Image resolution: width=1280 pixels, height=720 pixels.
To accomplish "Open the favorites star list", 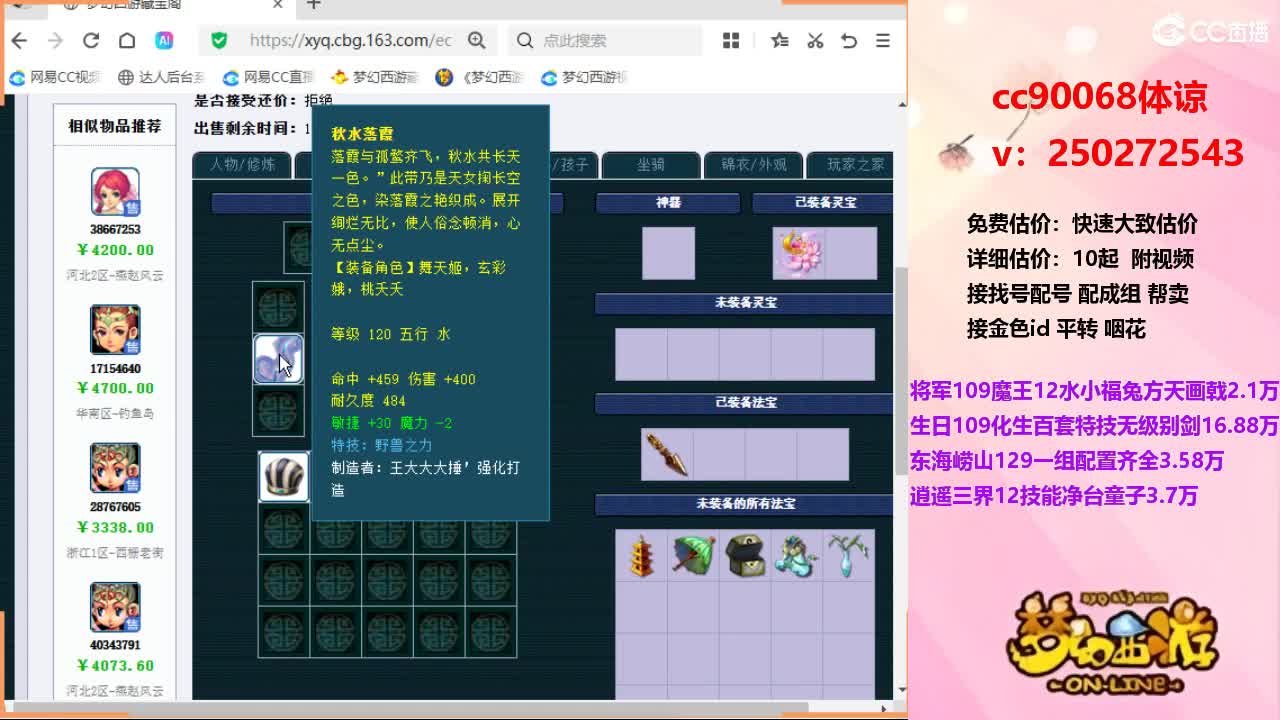I will click(x=780, y=40).
